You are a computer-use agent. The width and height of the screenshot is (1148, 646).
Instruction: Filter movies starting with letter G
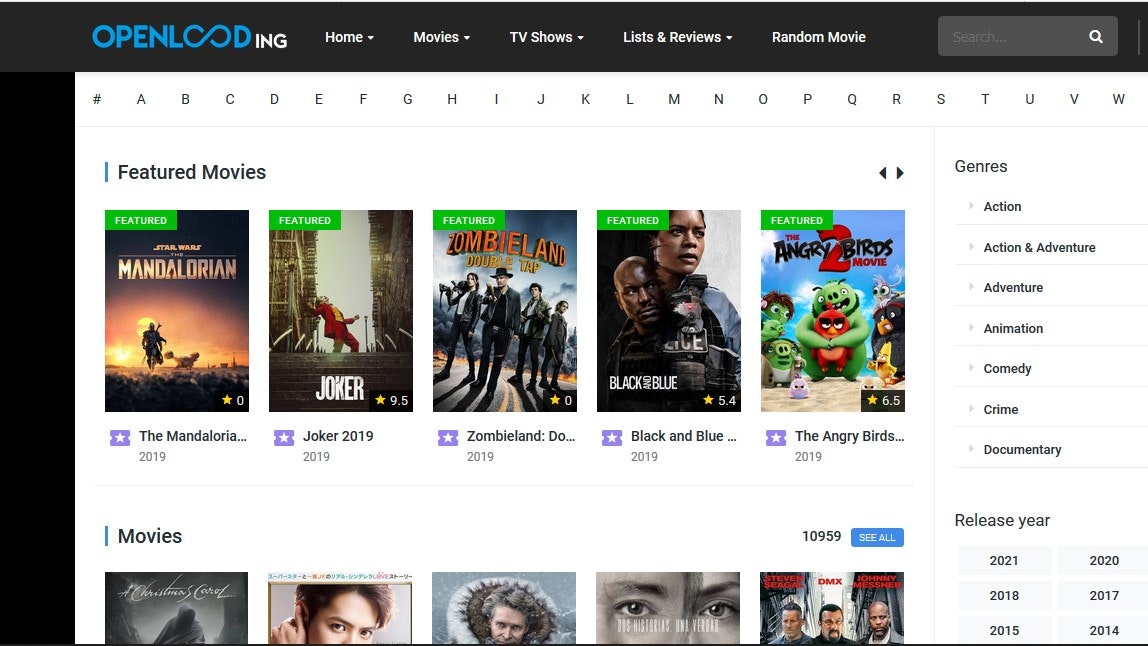pos(408,99)
